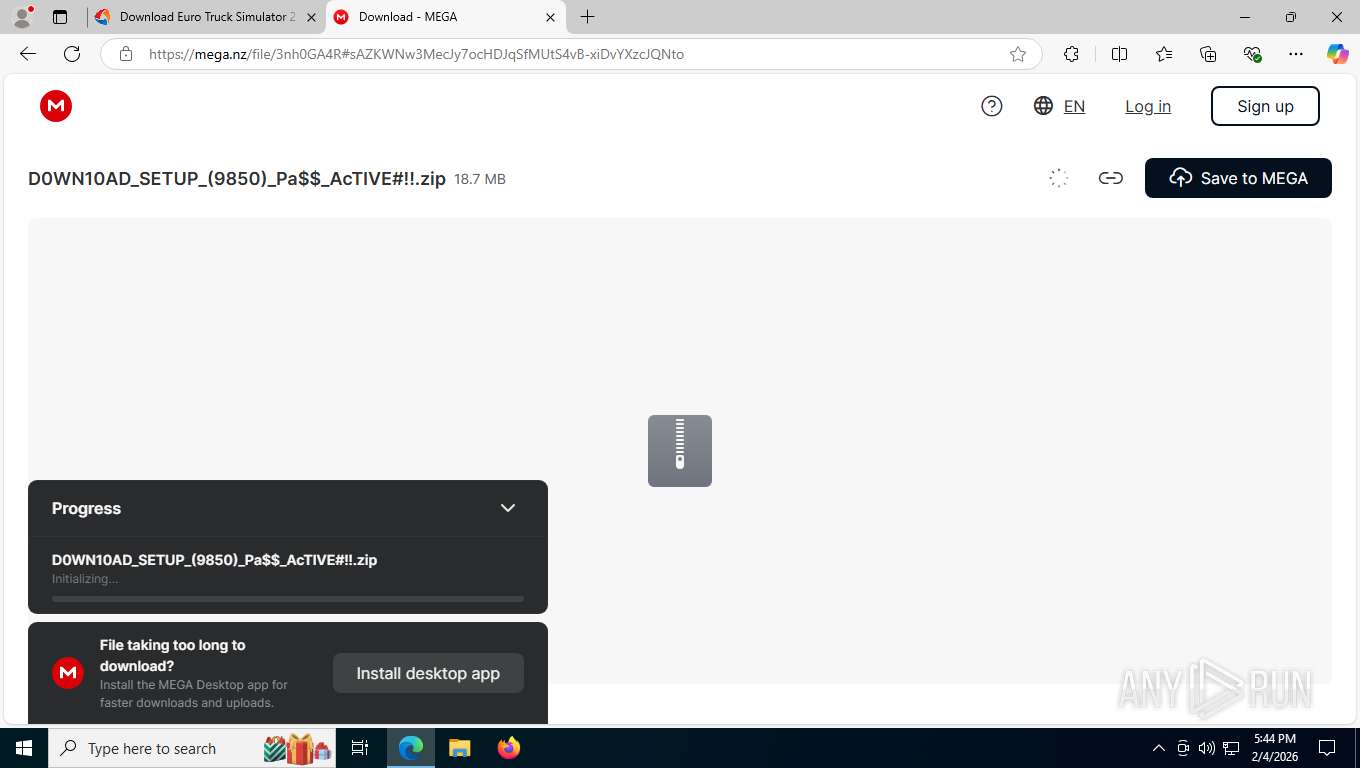The image size is (1360, 768).
Task: Open the volume speaker tray icon
Action: pos(1207,748)
